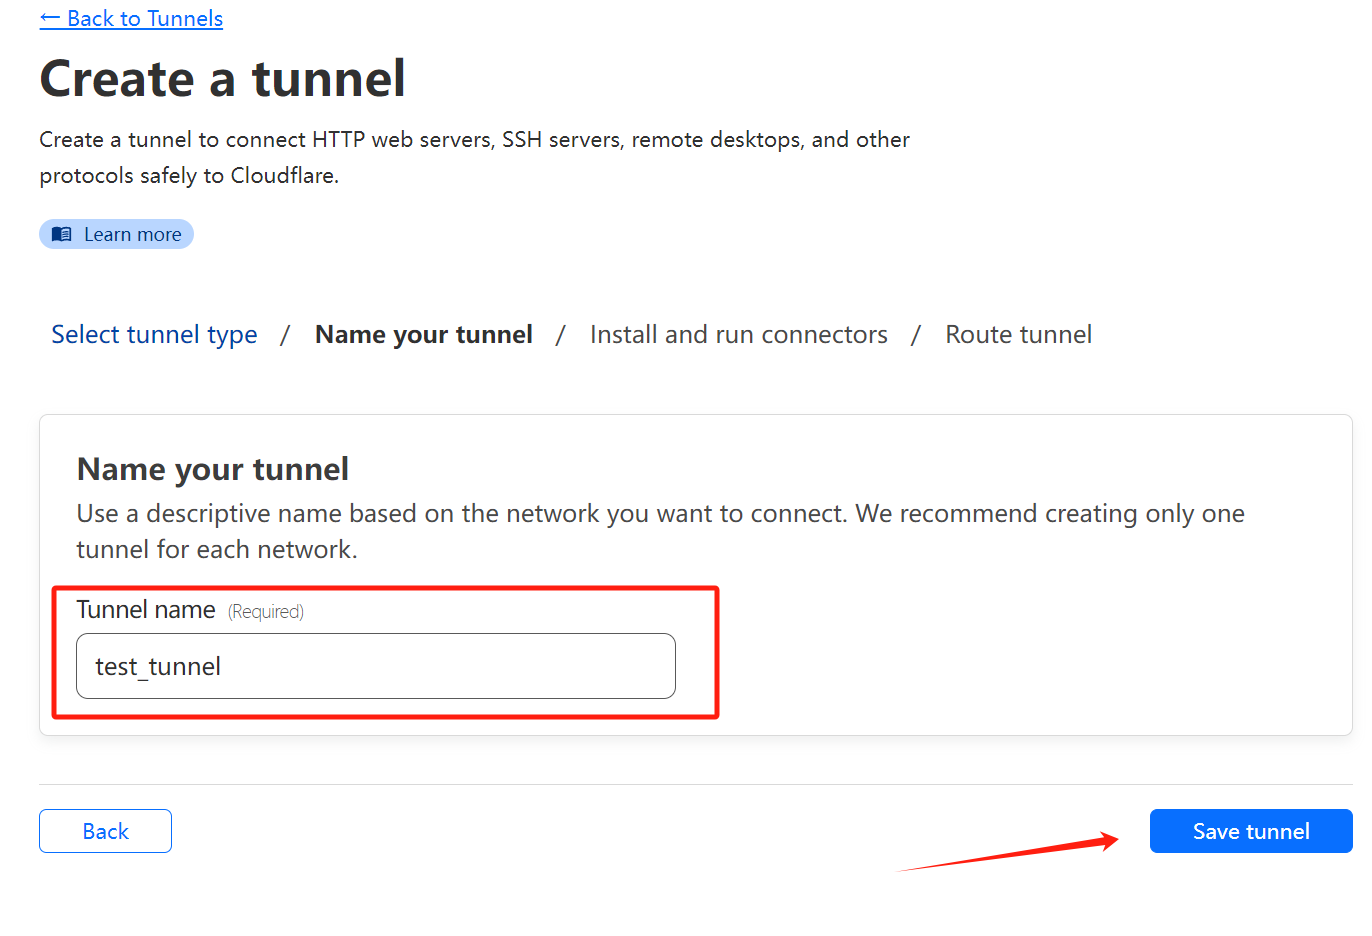Click the outlined Back button
The height and width of the screenshot is (936, 1372).
tap(105, 831)
